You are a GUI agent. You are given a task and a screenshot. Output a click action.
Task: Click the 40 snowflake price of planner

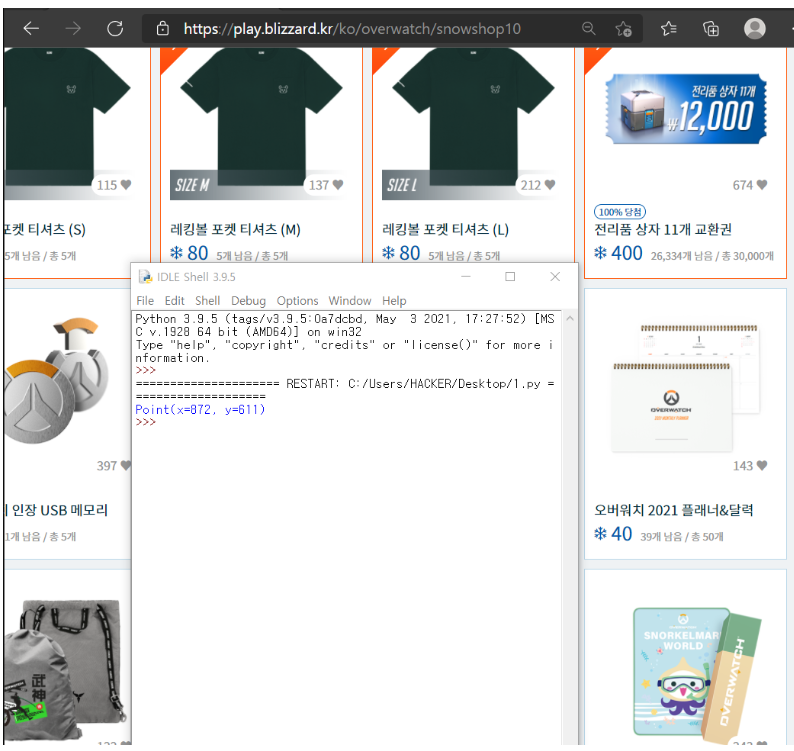(x=613, y=534)
